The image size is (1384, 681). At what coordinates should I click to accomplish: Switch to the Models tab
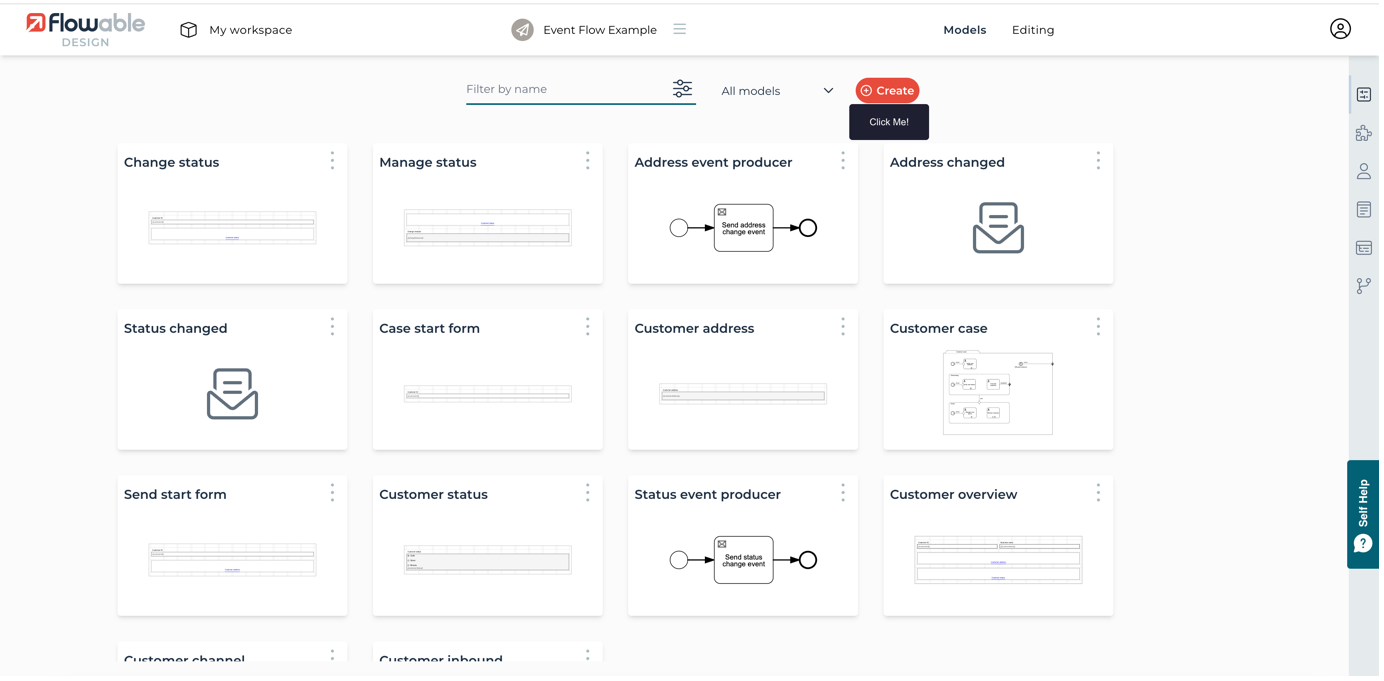point(964,30)
